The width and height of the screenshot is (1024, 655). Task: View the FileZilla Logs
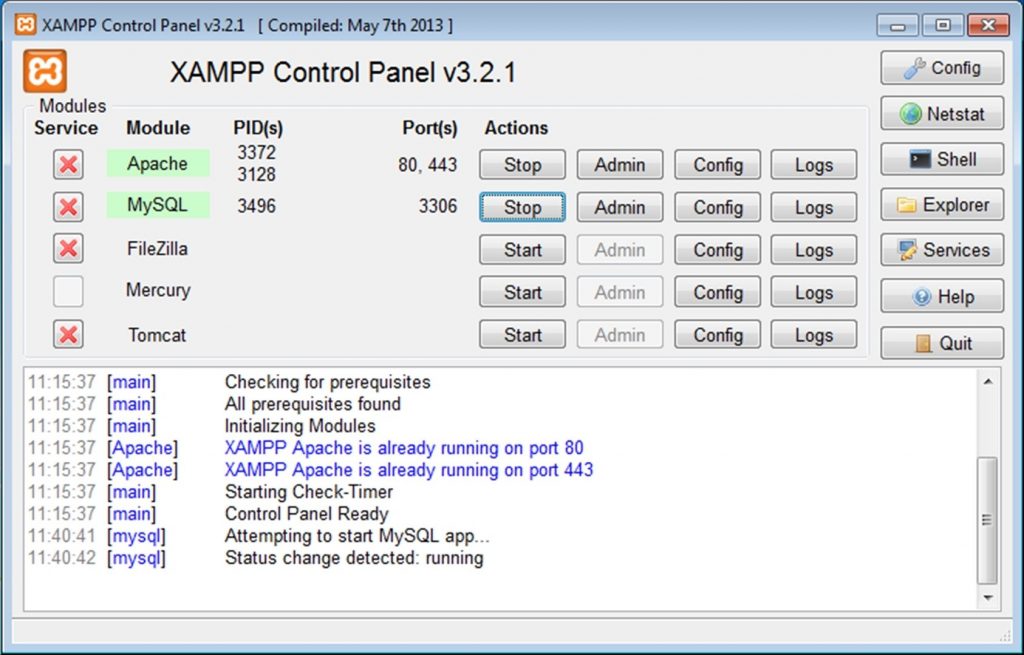click(814, 249)
